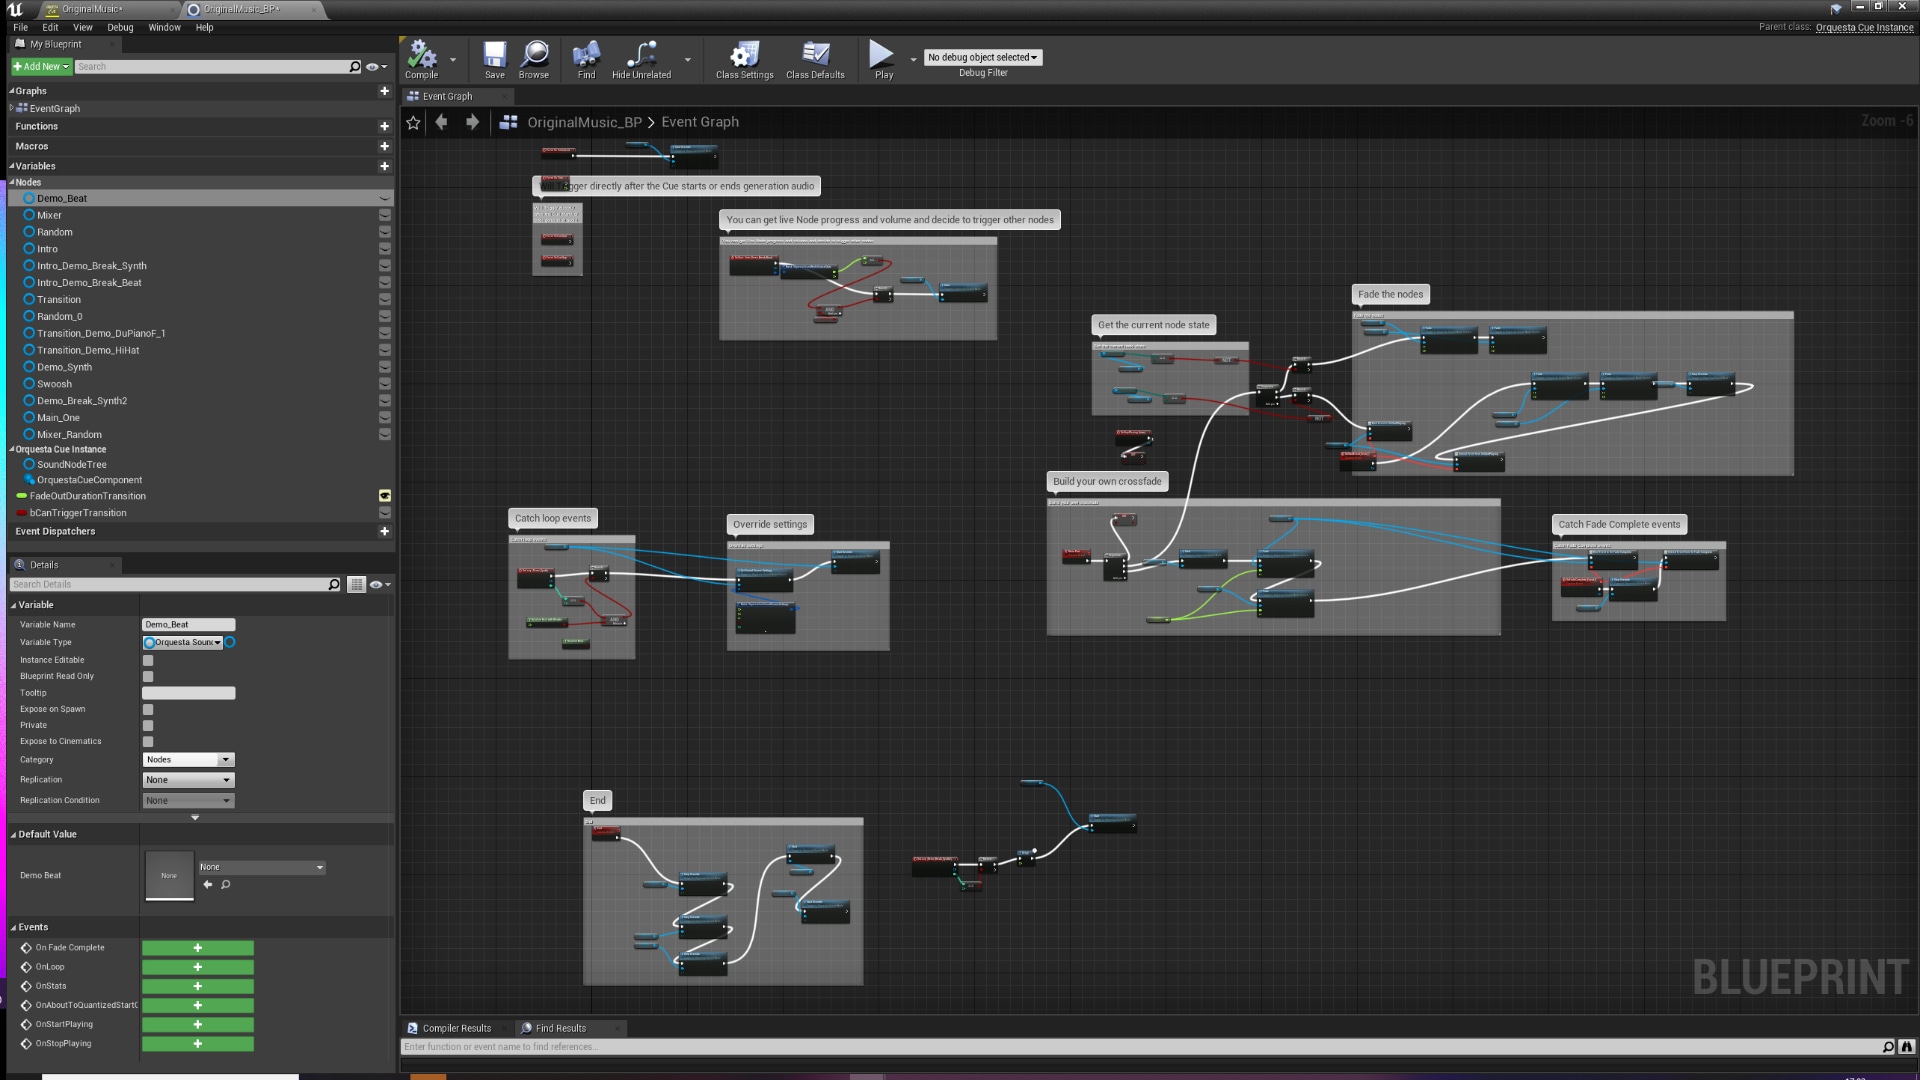Viewport: 1920px width, 1080px height.
Task: Click the favorite star in graph breadcrumb
Action: 413,122
